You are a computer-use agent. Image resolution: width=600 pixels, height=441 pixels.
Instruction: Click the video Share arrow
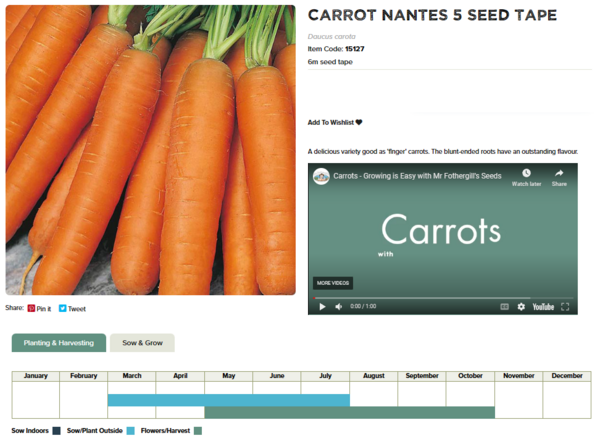coord(559,175)
